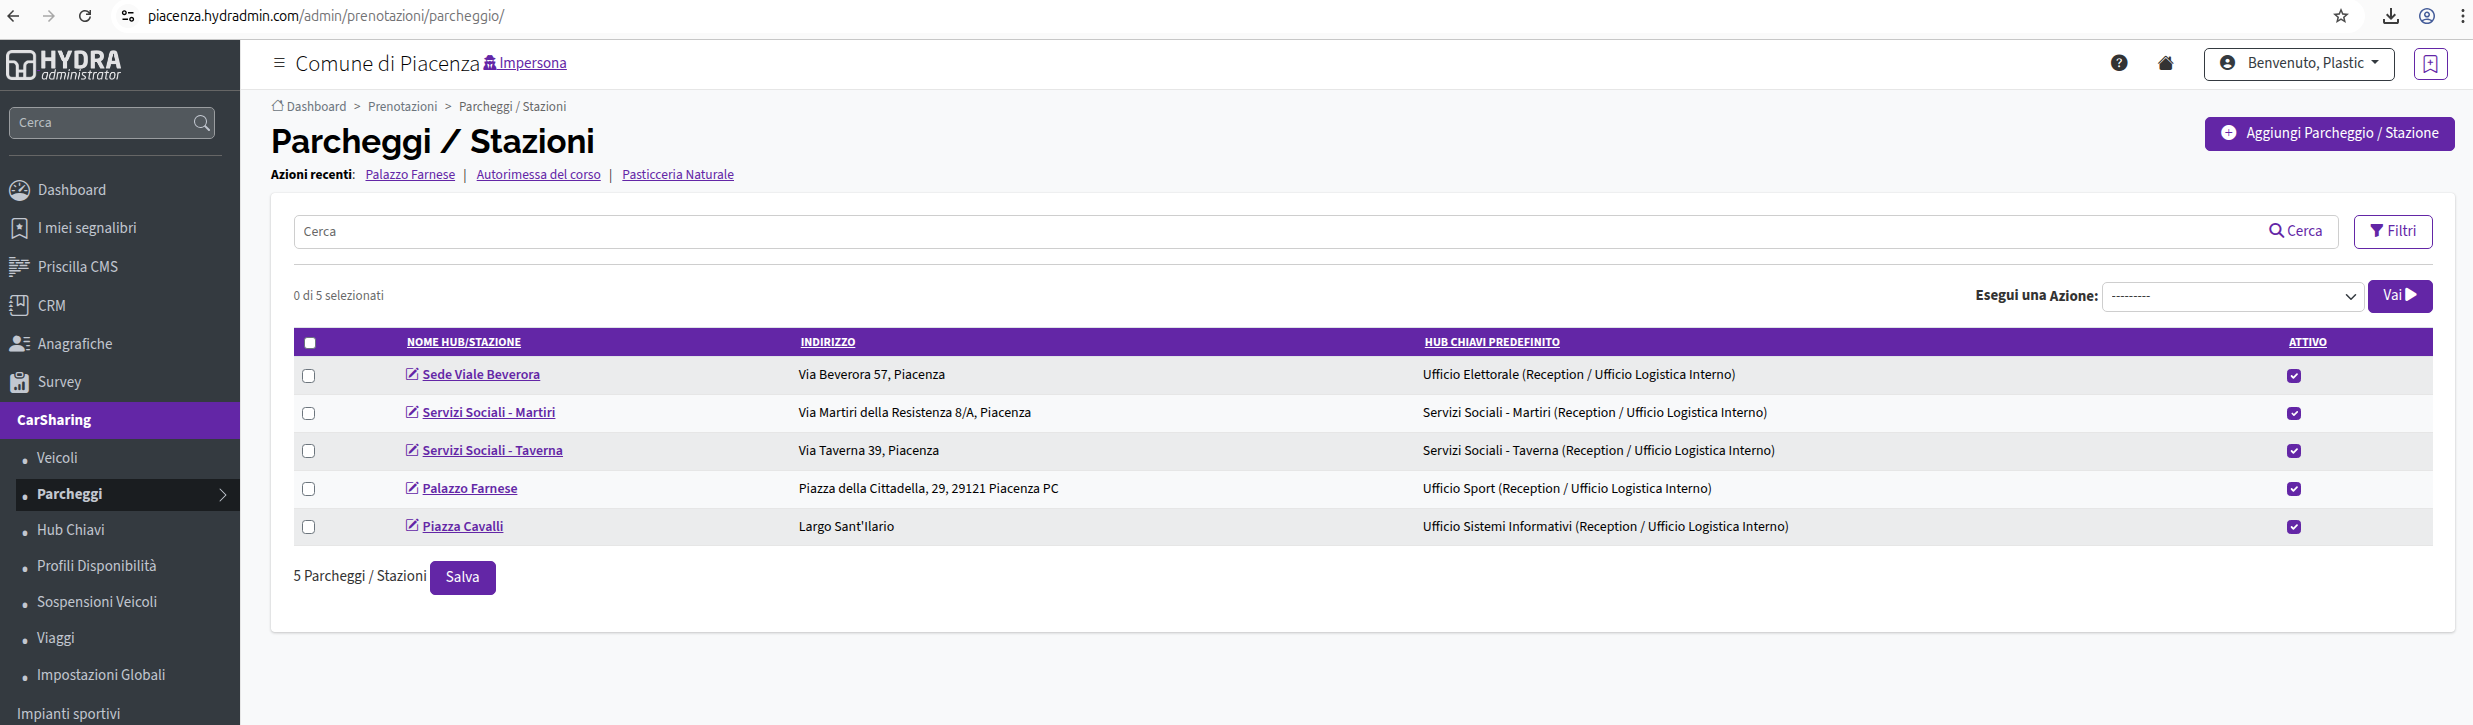Open the Servizi Sociali - Martiri link
Screen dimensions: 2473x725
(488, 412)
